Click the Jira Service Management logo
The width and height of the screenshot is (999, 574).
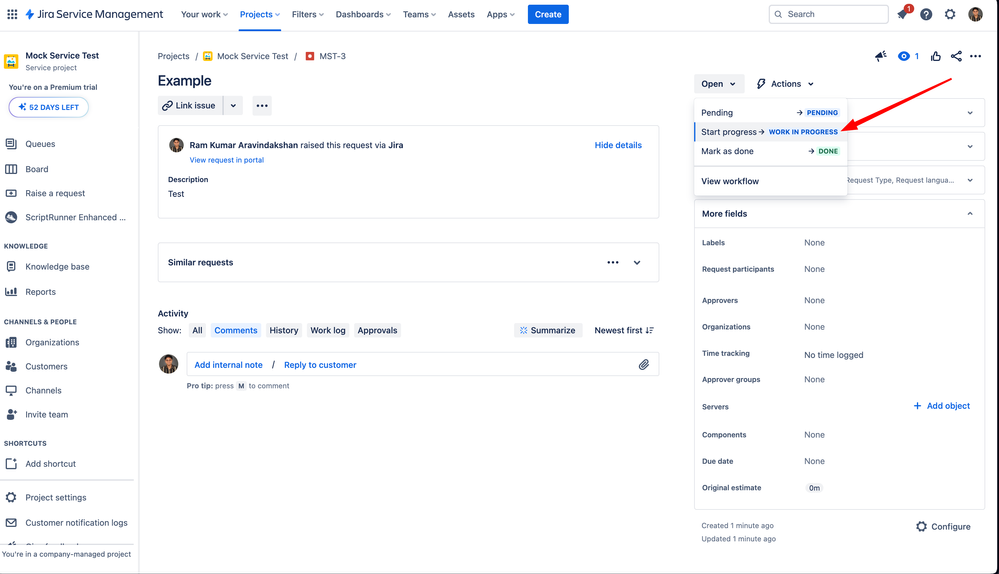94,14
